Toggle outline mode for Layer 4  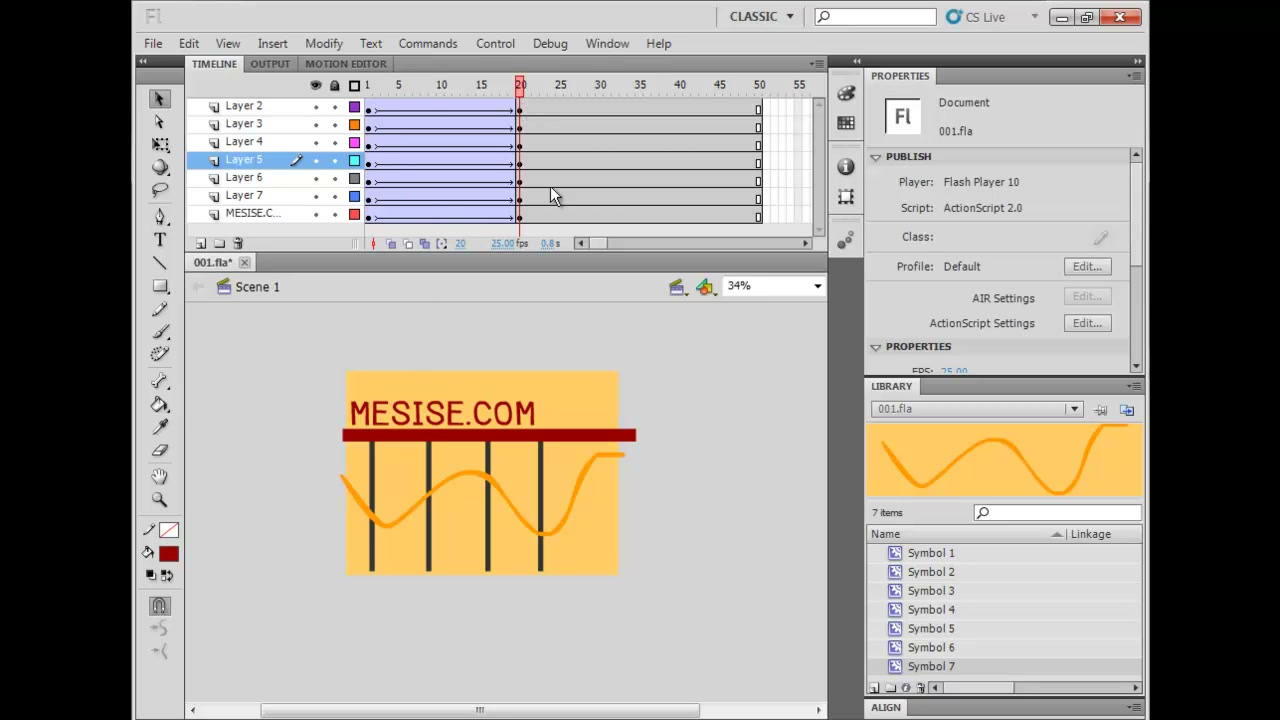coord(354,142)
